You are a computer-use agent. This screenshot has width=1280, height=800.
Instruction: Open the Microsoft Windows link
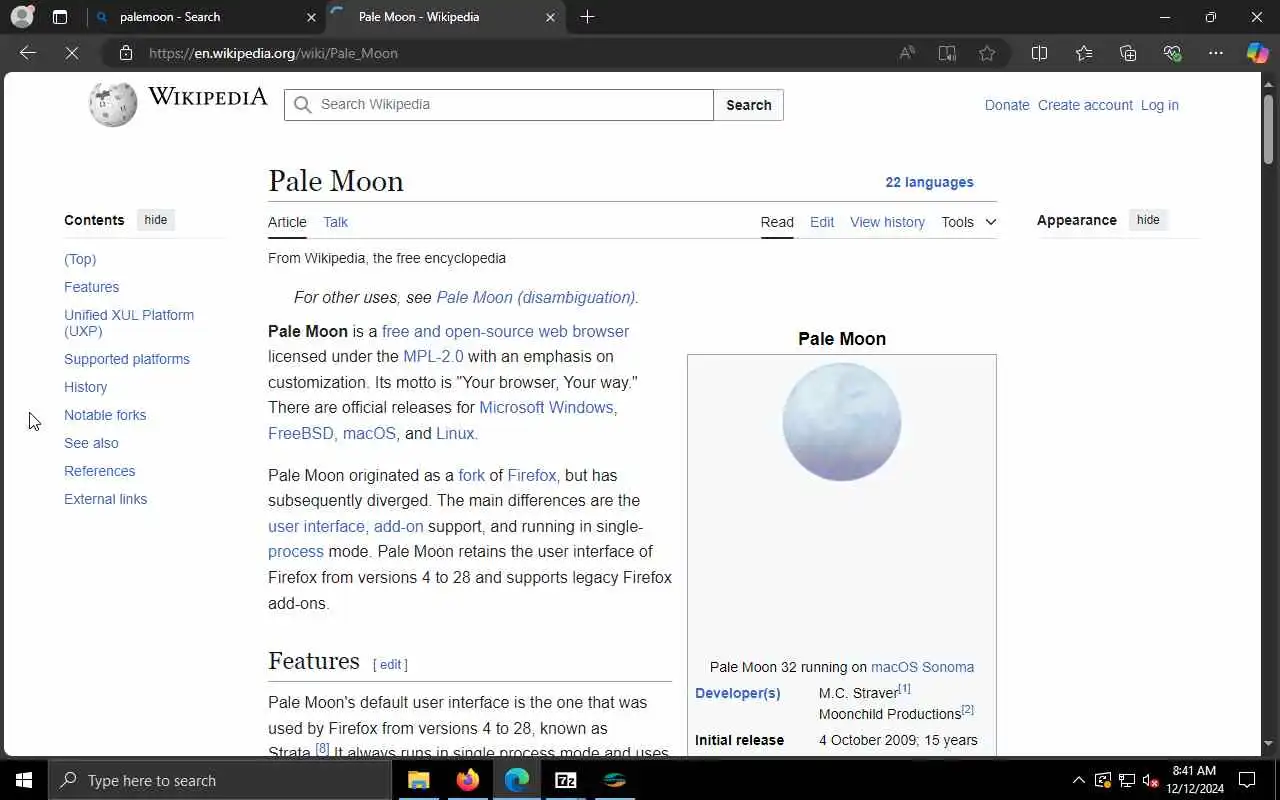point(546,407)
